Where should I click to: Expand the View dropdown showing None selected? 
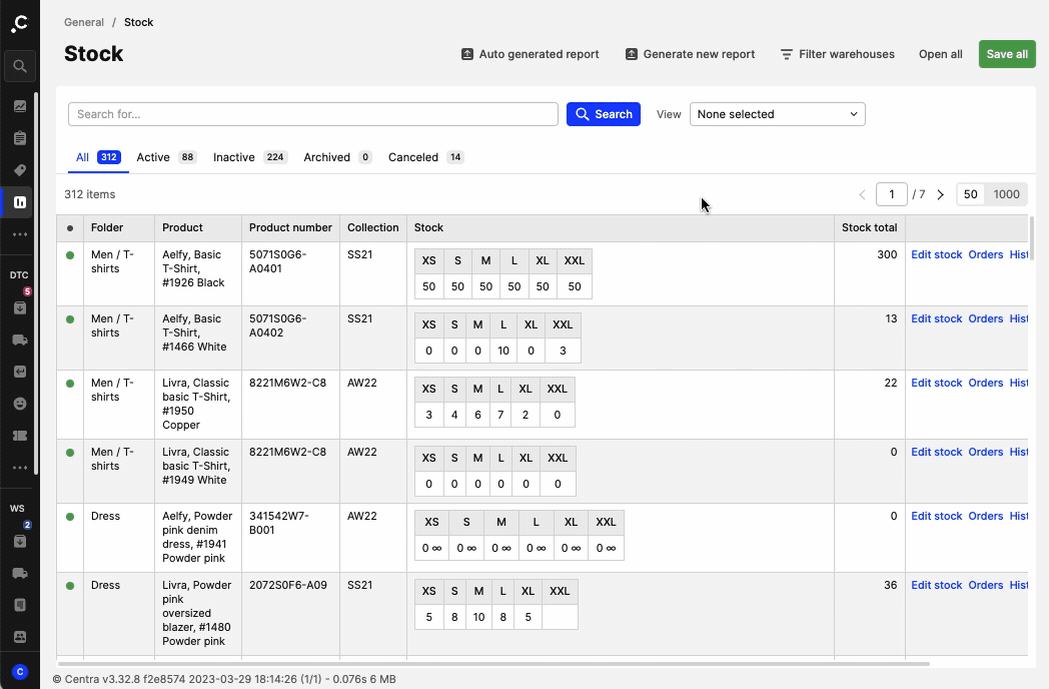coord(777,114)
